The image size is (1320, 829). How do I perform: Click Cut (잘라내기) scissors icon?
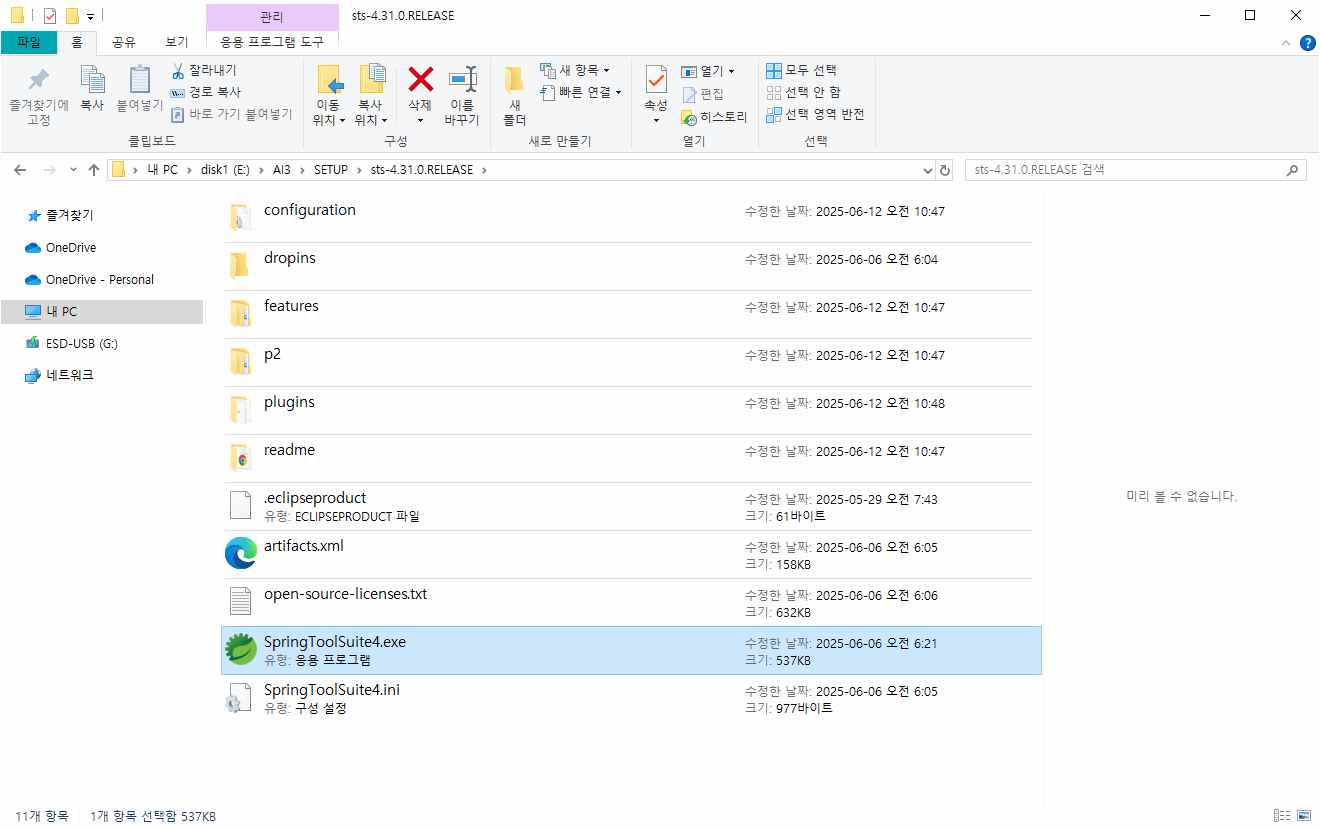(x=178, y=71)
